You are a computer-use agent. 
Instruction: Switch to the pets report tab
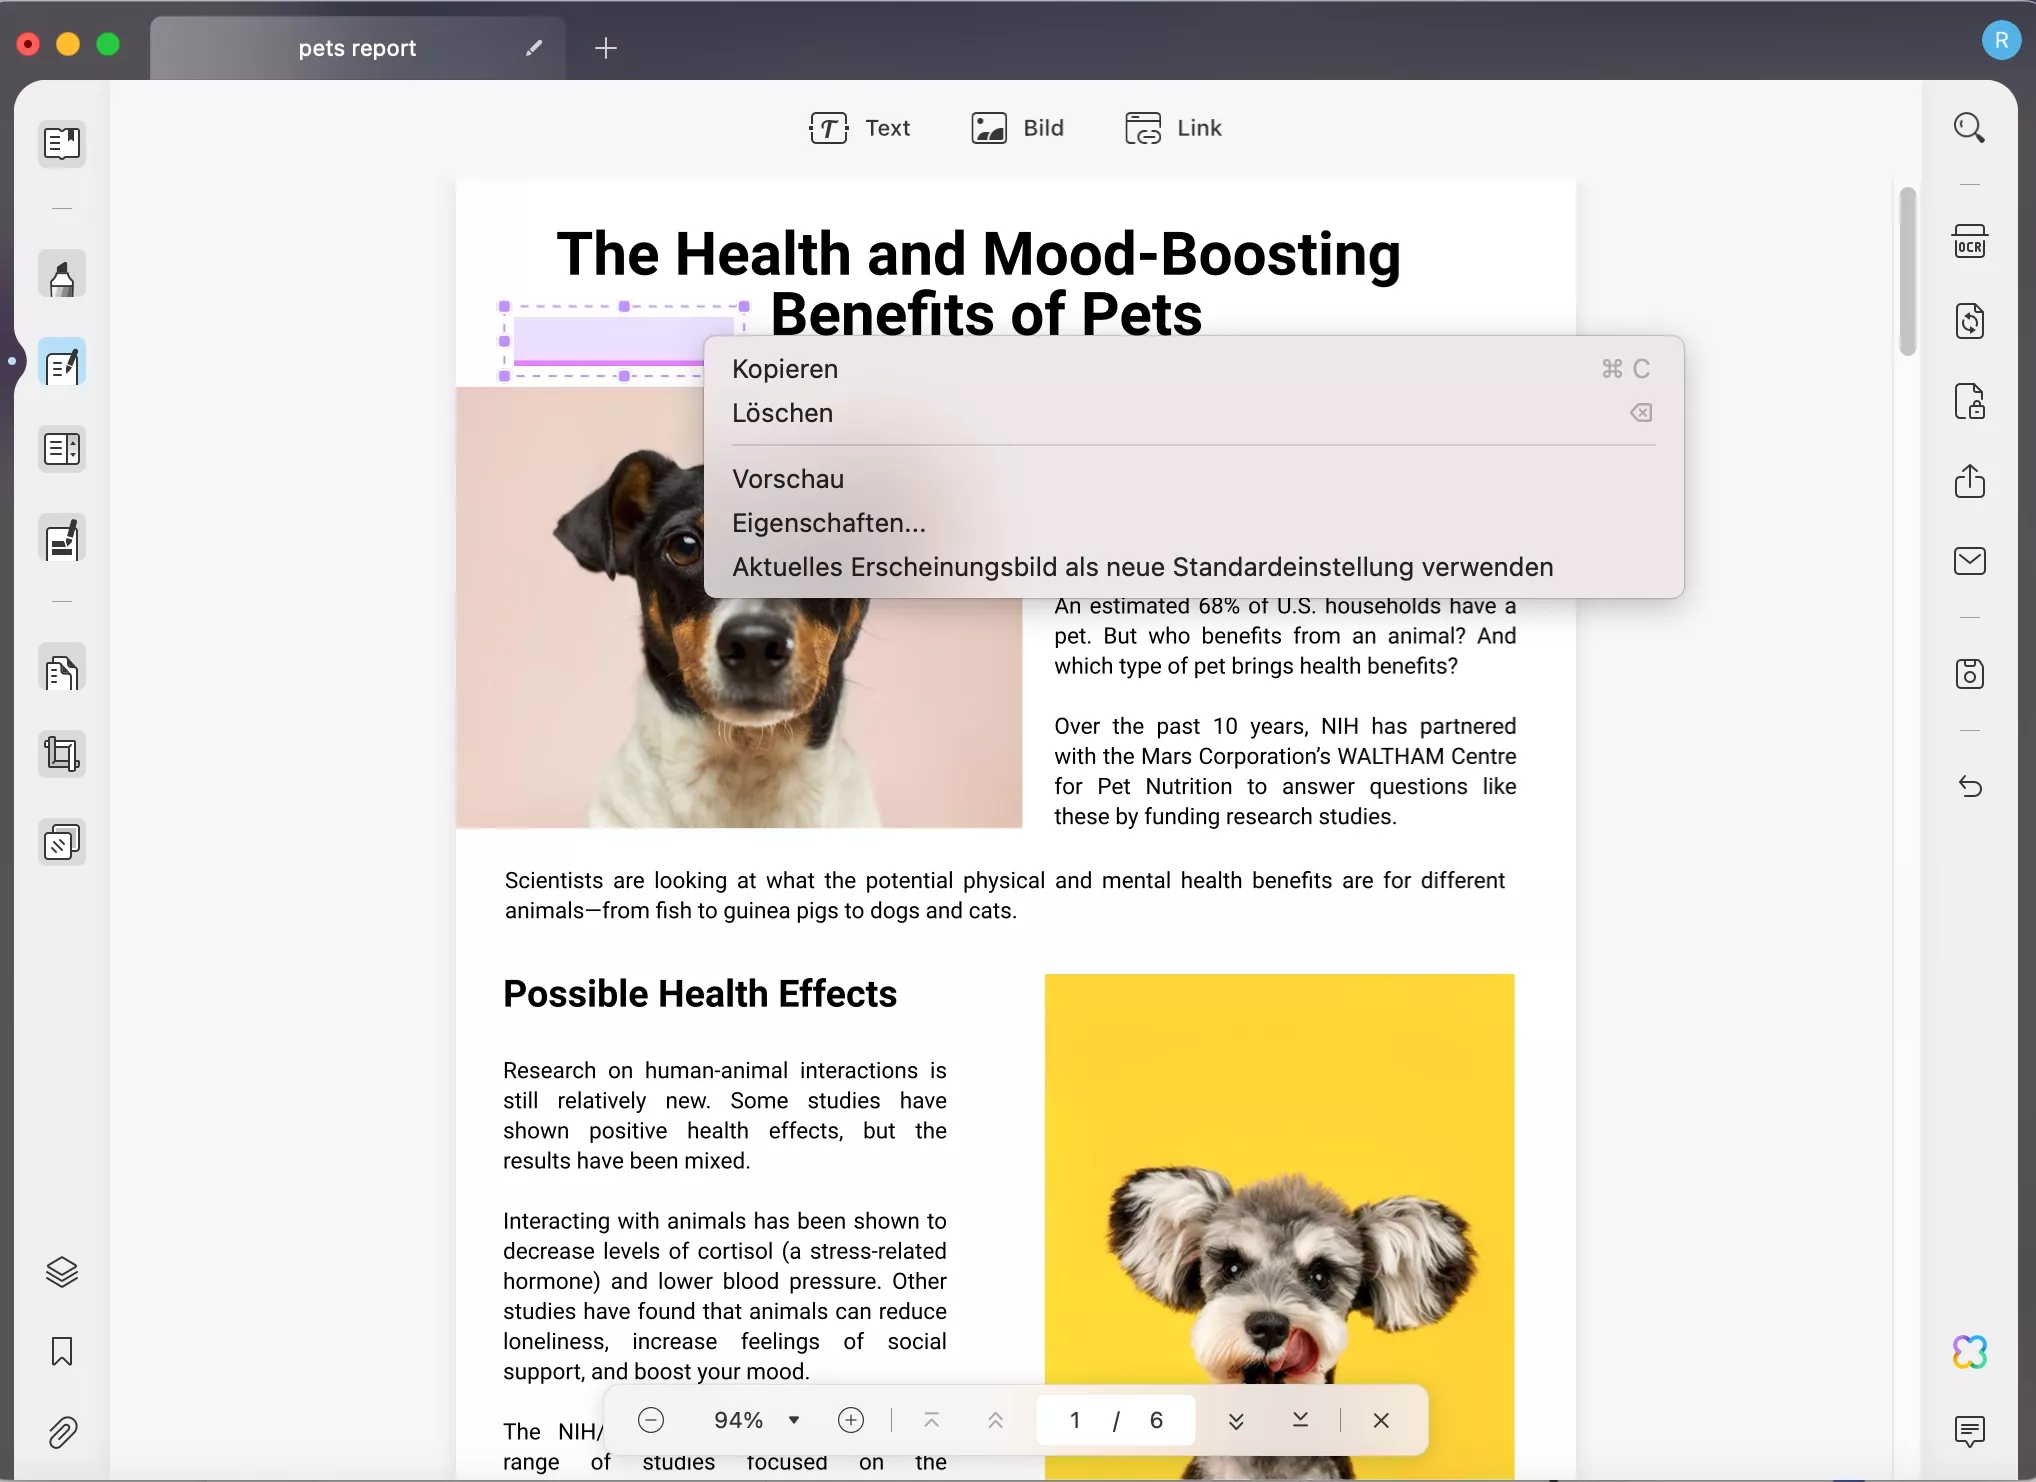[357, 48]
